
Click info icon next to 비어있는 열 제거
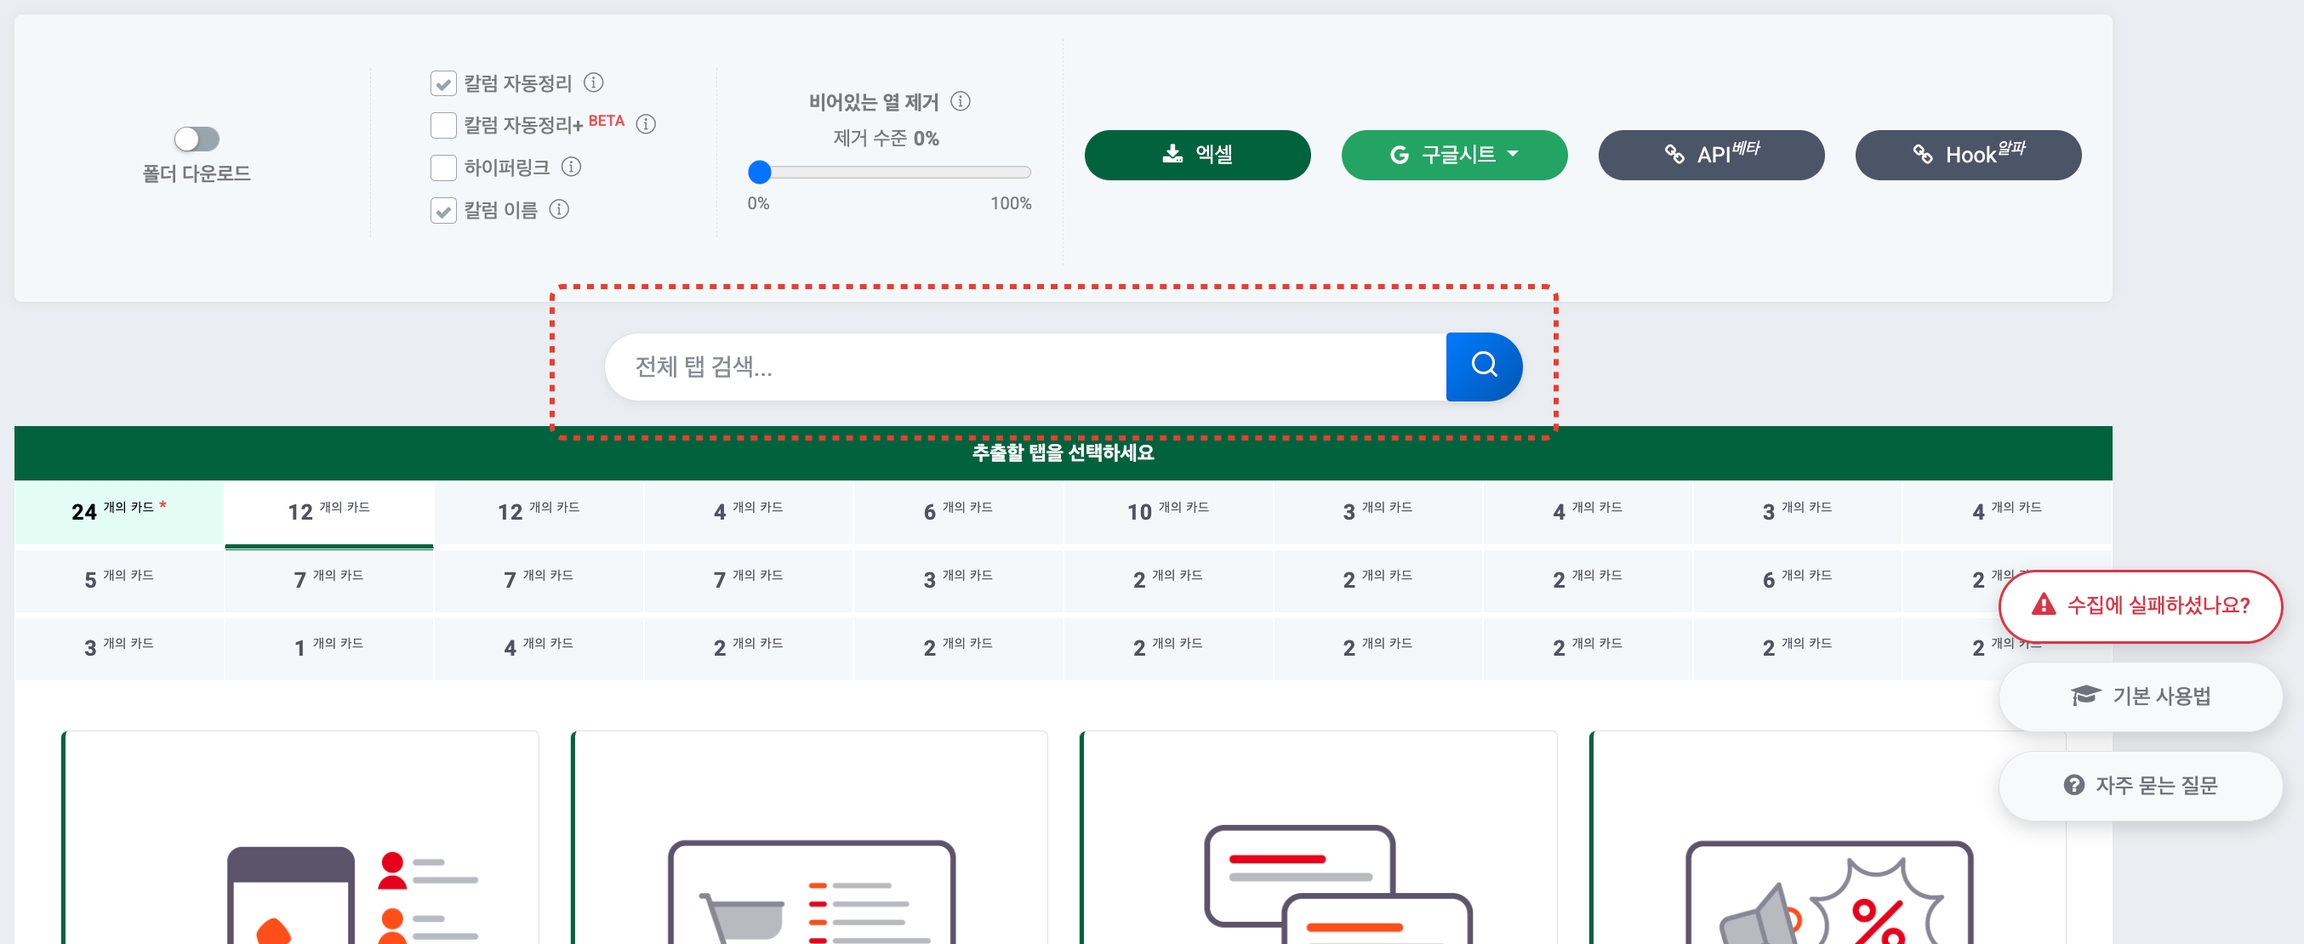coord(960,101)
